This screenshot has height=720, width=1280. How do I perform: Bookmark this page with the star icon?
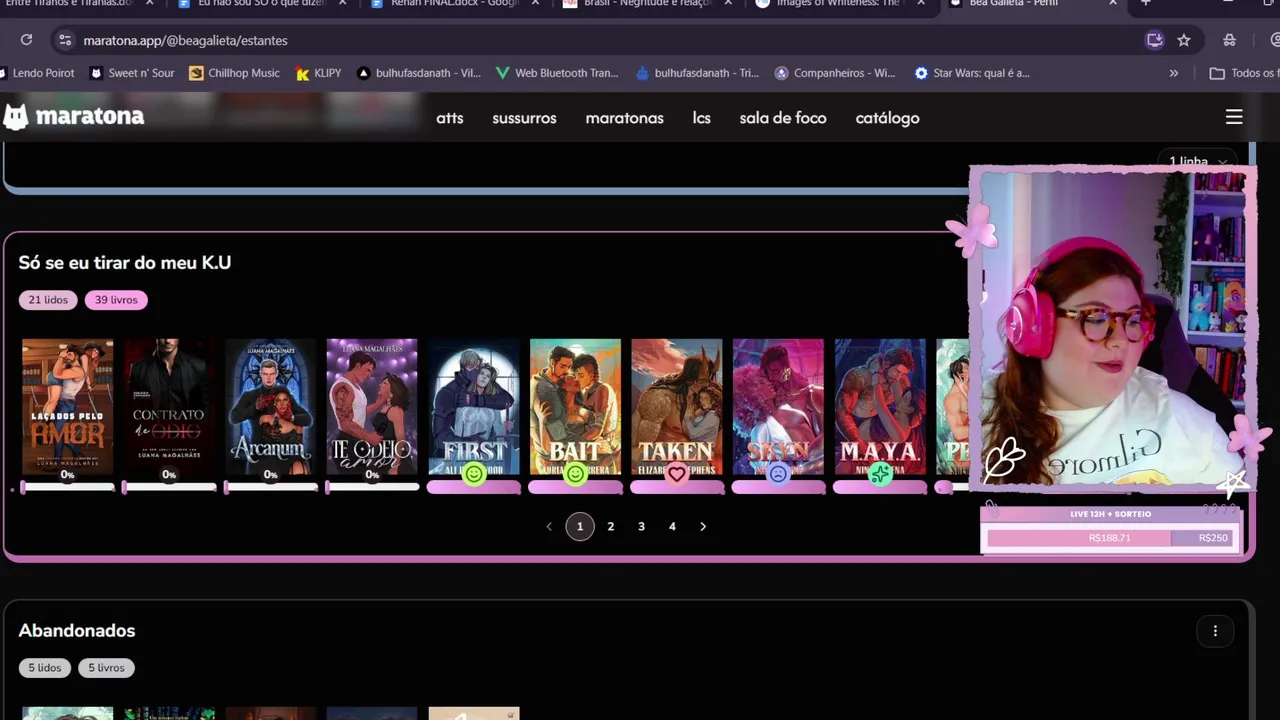coord(1184,40)
